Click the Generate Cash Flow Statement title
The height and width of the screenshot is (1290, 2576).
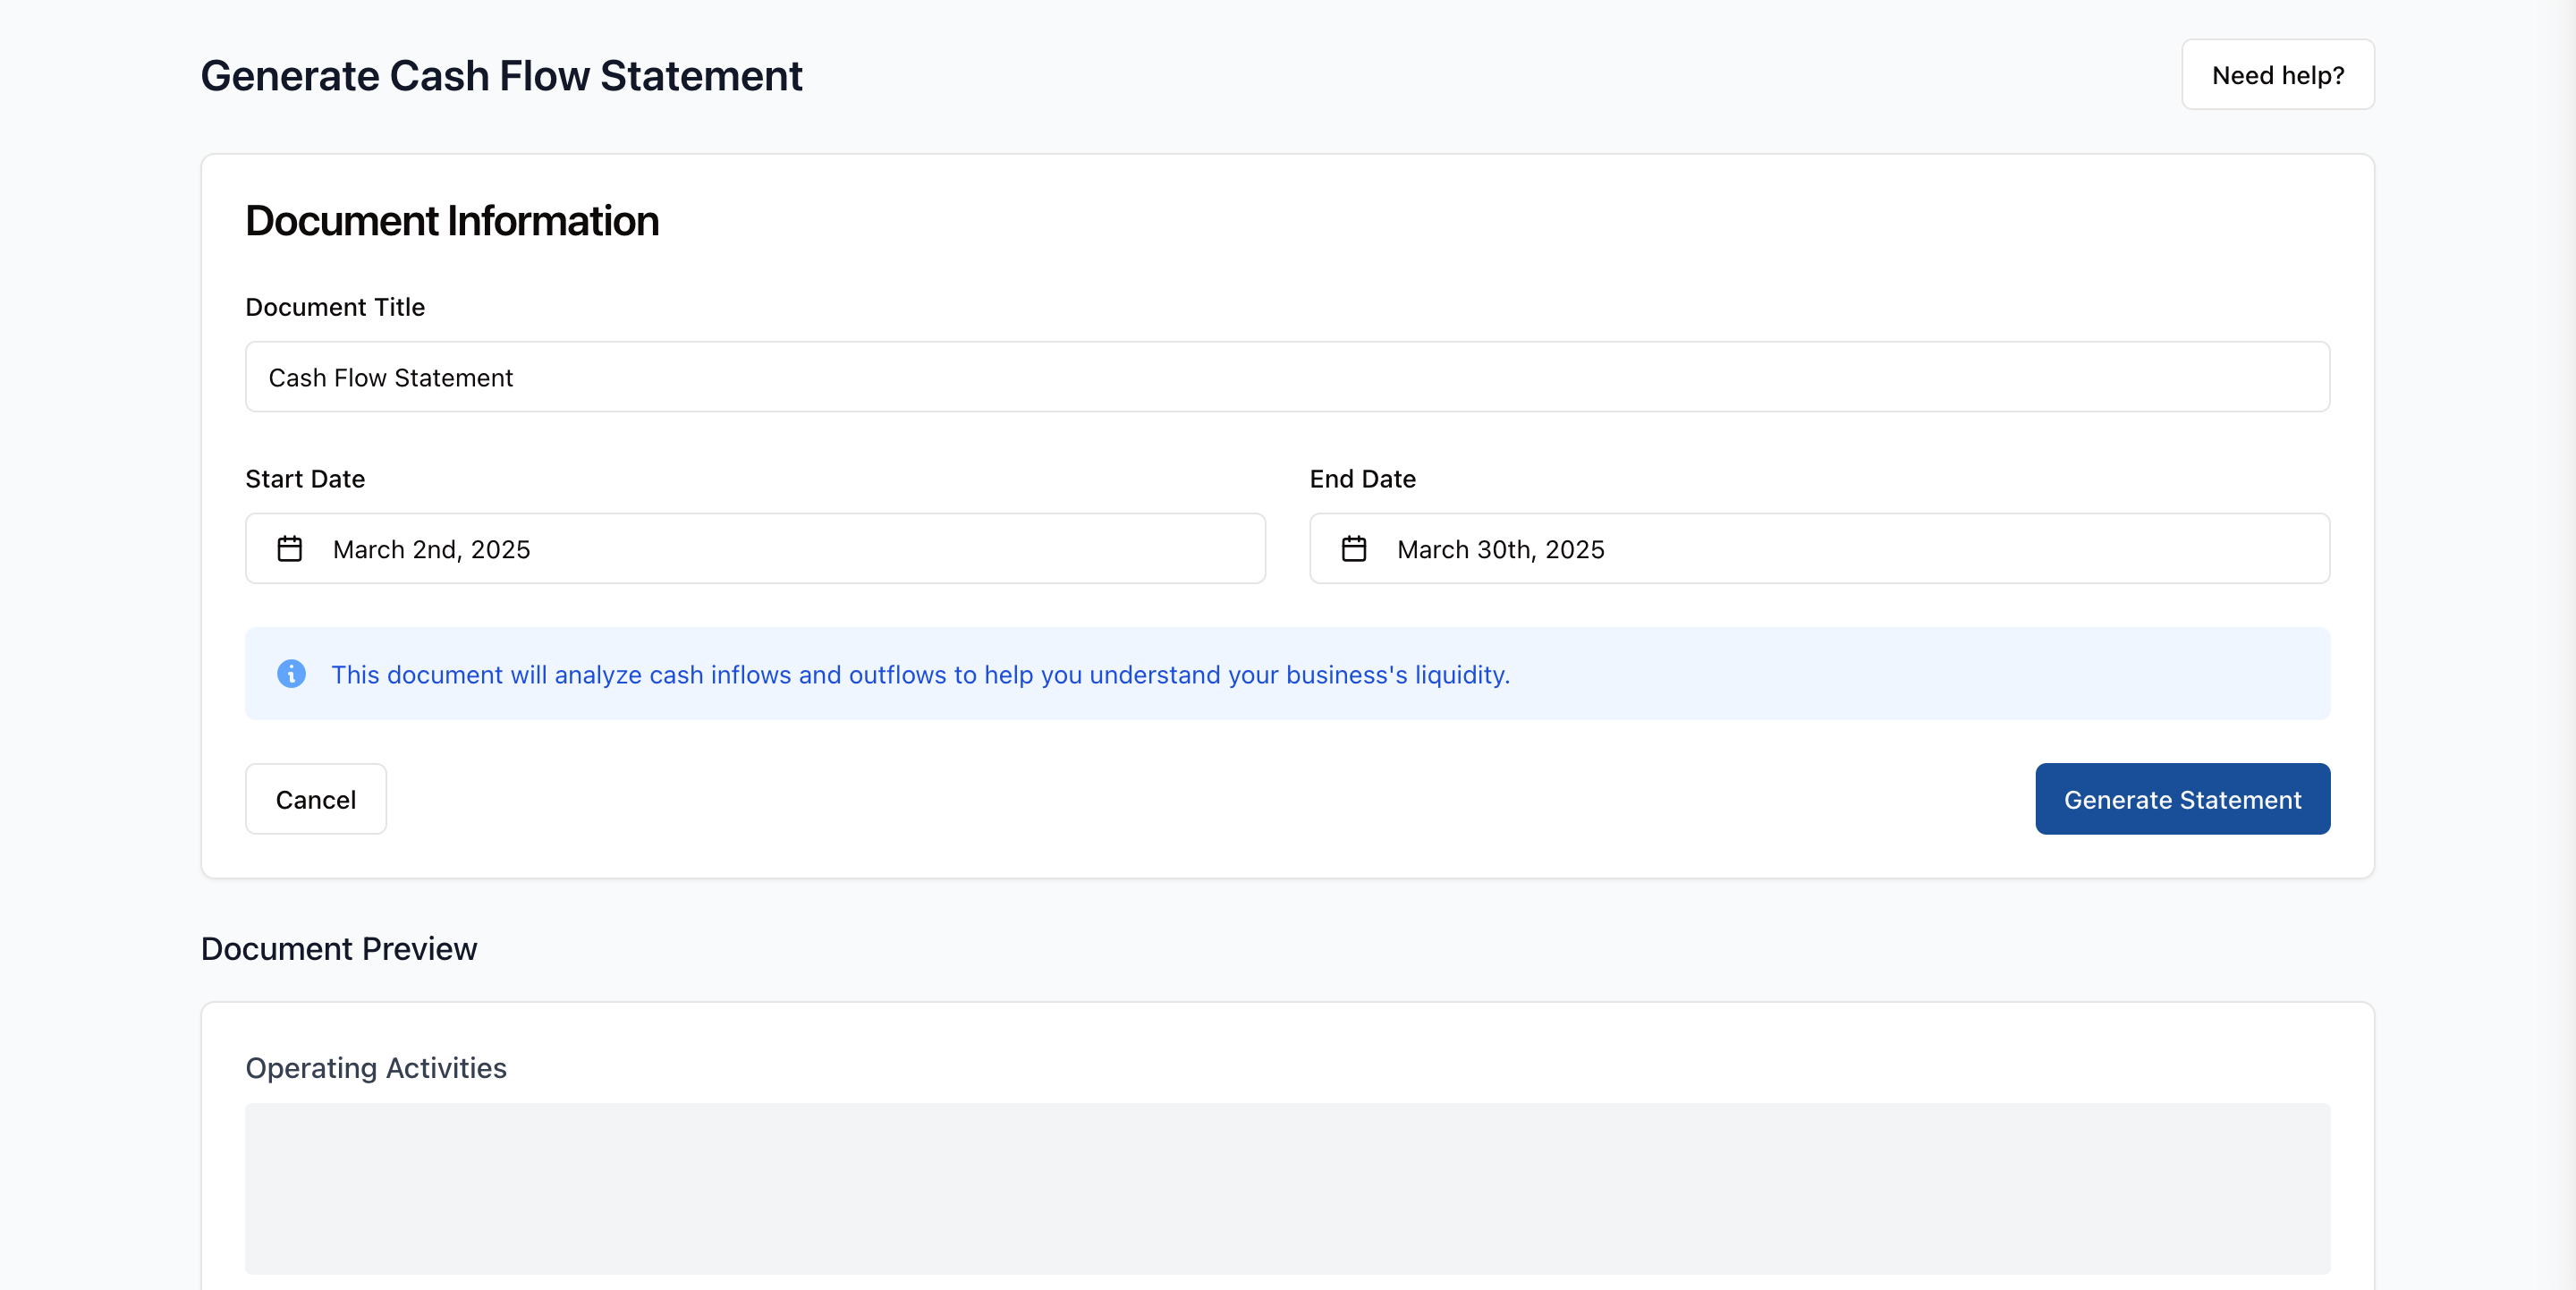click(x=501, y=76)
